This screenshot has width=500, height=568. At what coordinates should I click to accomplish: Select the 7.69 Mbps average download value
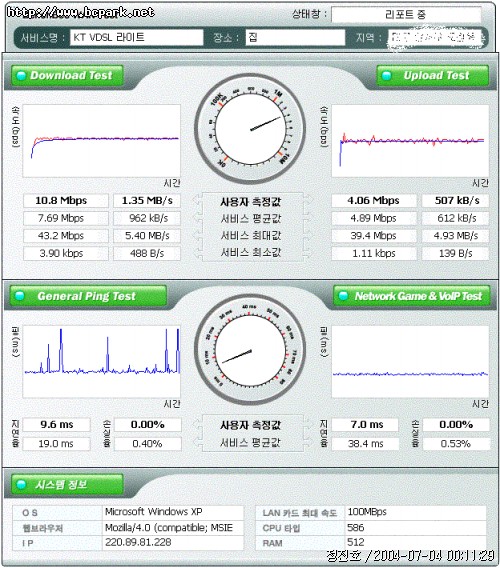tap(66, 218)
